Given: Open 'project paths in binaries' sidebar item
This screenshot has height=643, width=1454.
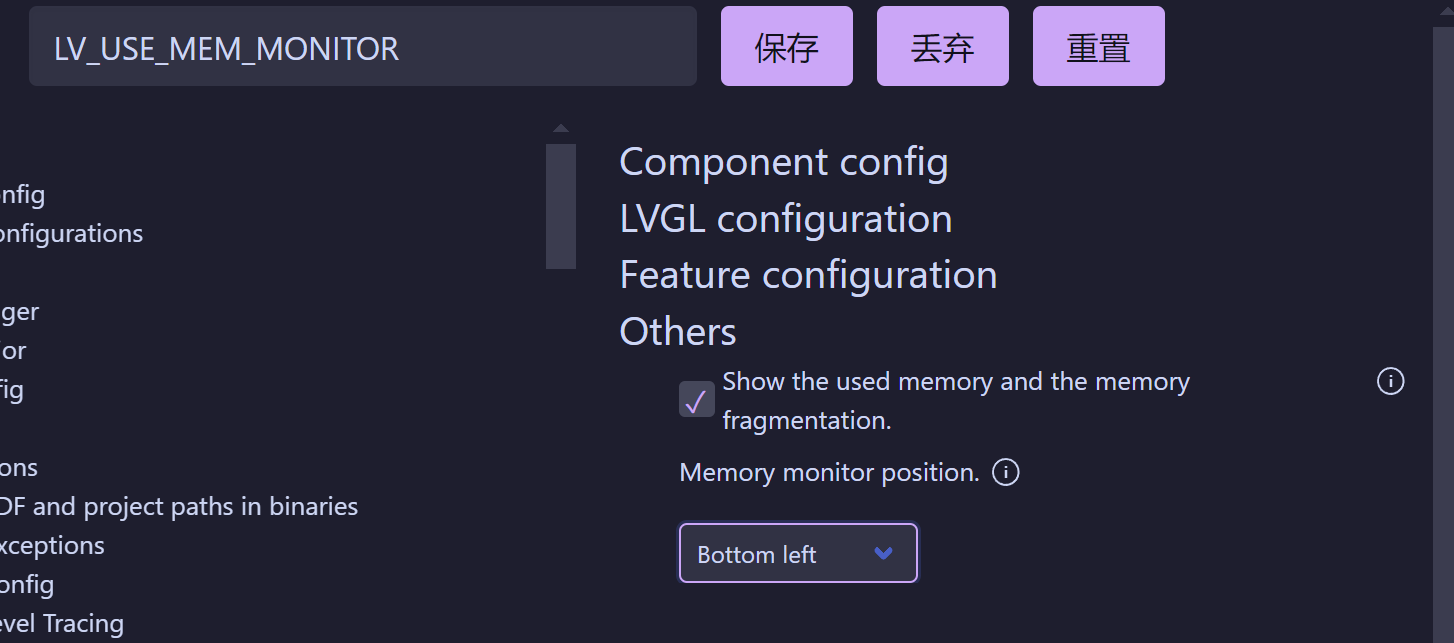Looking at the screenshot, I should 178,507.
